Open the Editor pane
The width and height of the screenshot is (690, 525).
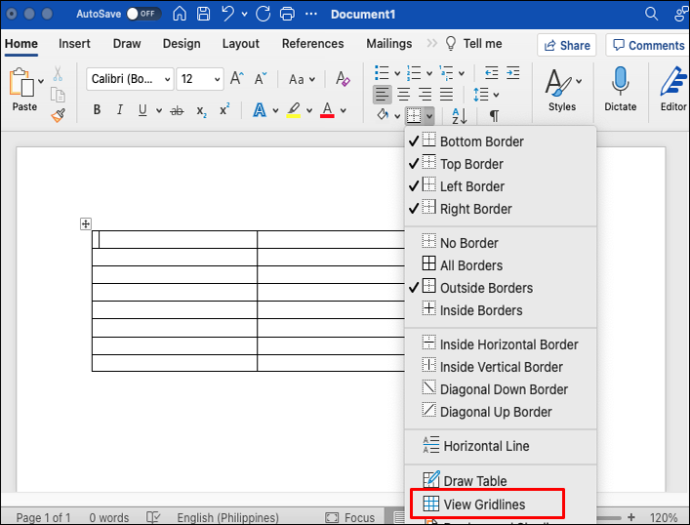pos(673,89)
